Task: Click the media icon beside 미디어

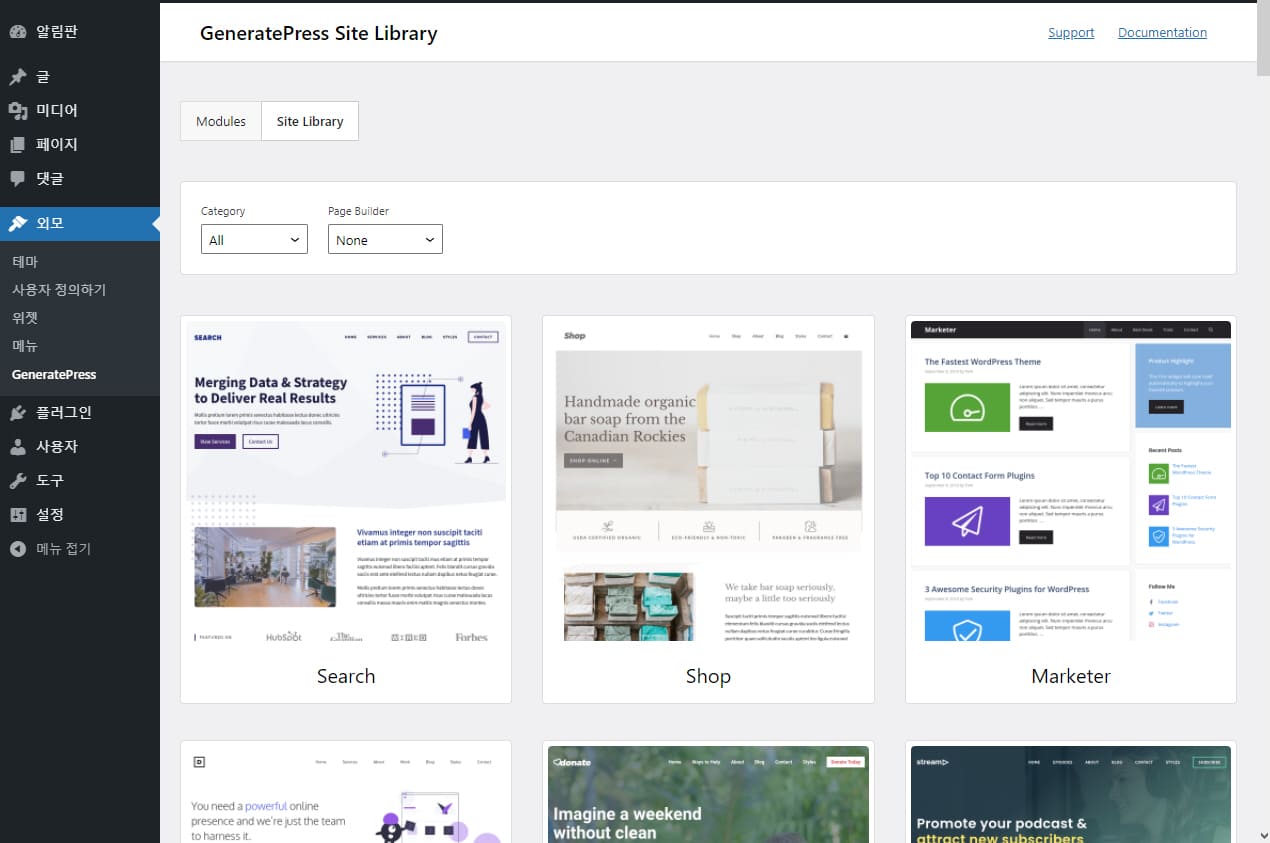Action: point(18,111)
